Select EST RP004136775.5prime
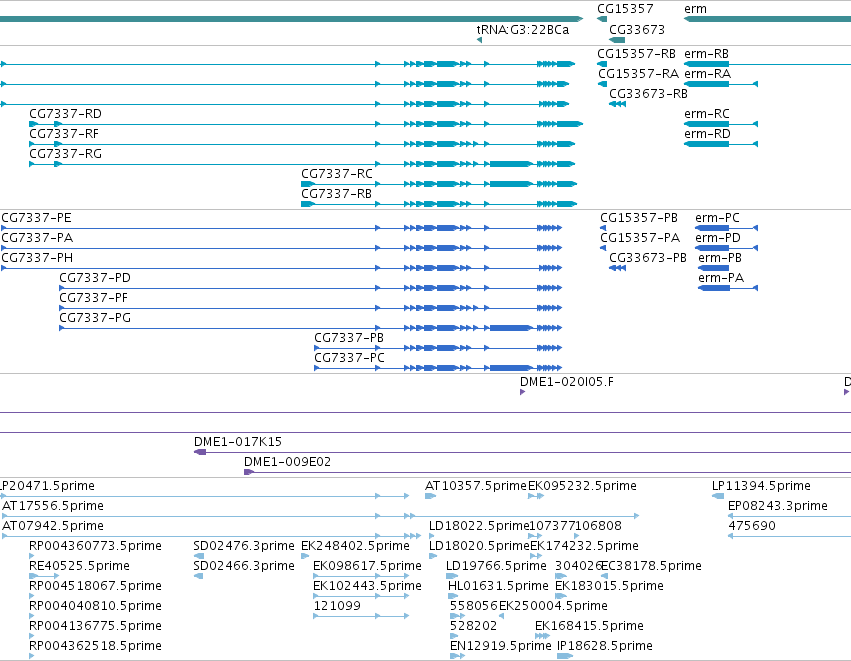This screenshot has height=661, width=851. click(x=95, y=626)
